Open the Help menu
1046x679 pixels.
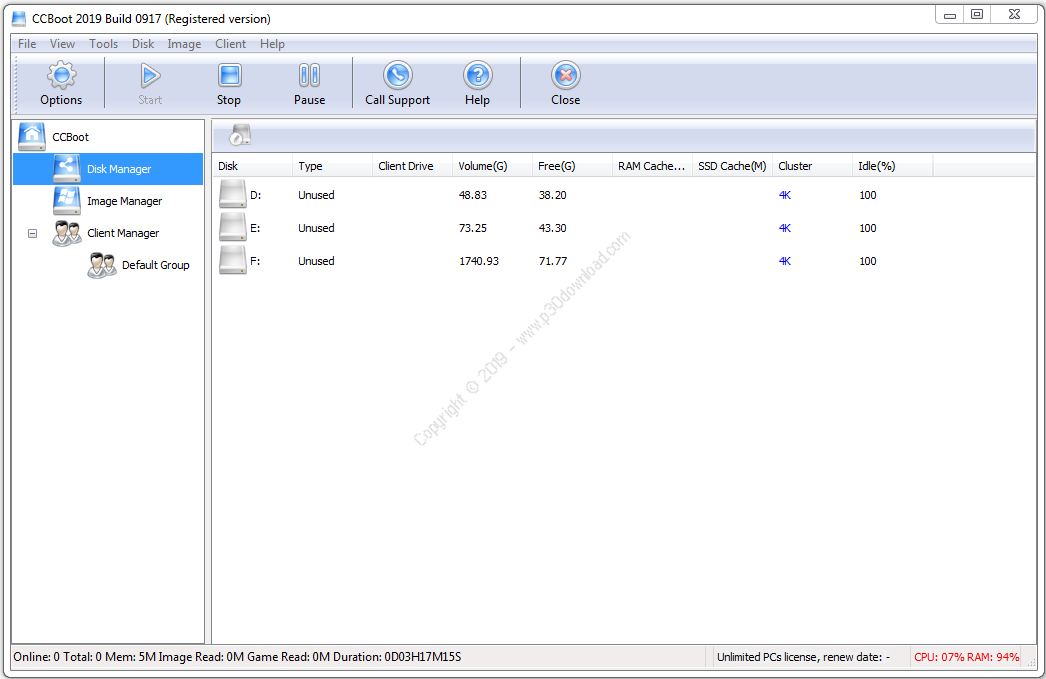tap(272, 44)
